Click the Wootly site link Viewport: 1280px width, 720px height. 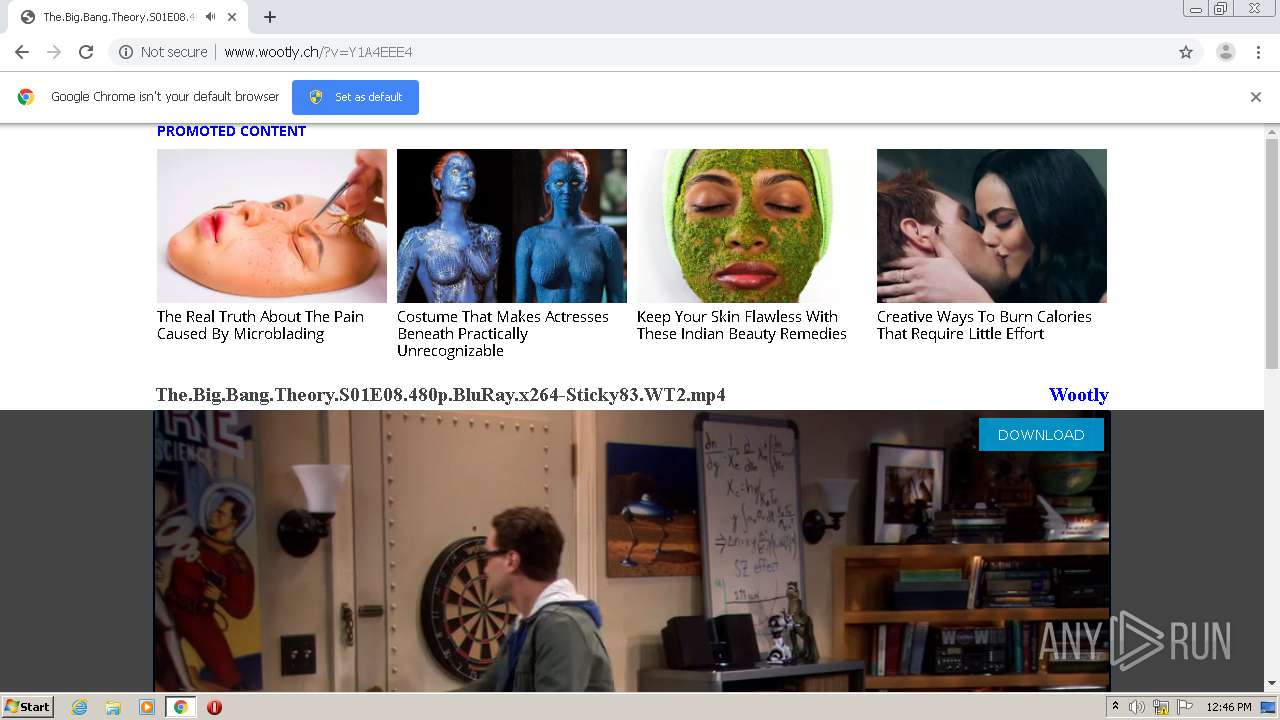click(1078, 395)
